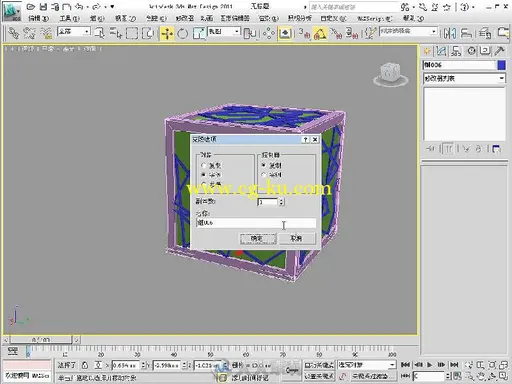Screen dimensions: 512x384
Task: Activate the Select and Move tool
Action: click(167, 33)
